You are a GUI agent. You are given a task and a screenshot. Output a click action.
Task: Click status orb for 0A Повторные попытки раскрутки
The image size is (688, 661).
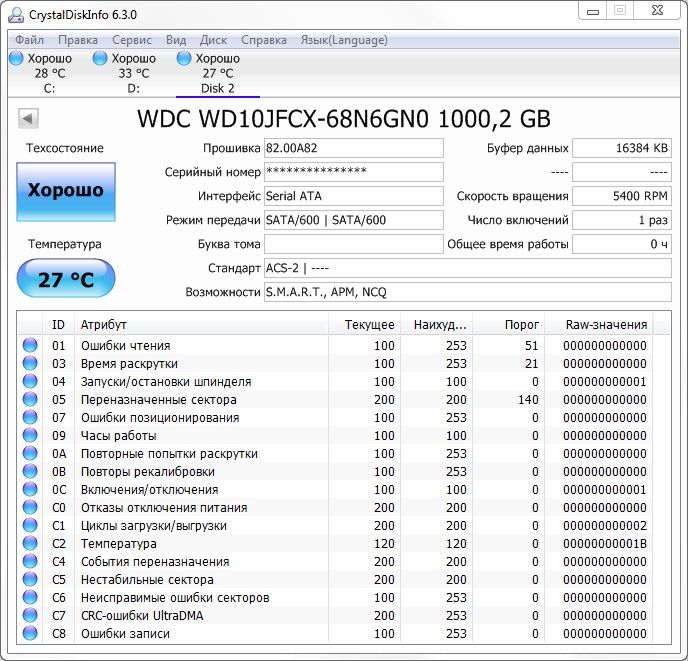pyautogui.click(x=30, y=453)
